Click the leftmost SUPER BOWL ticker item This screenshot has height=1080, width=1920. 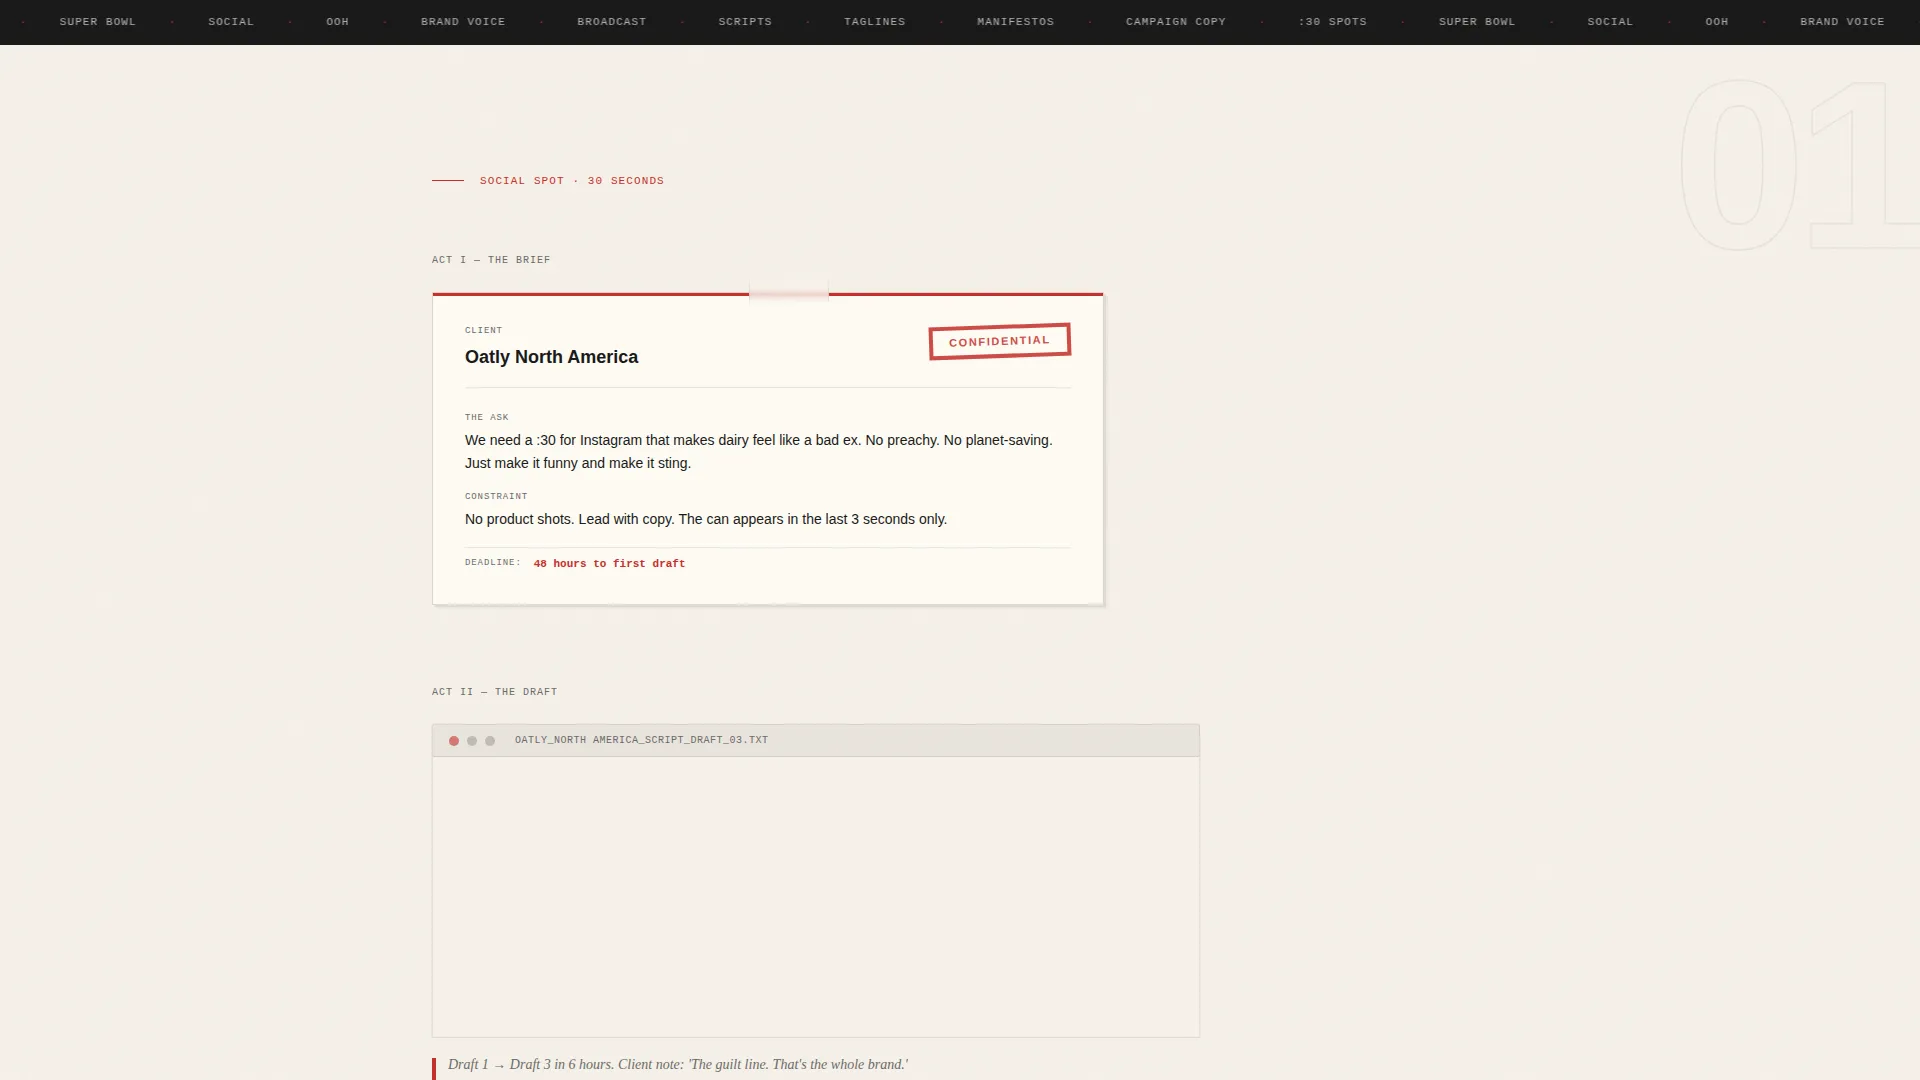(97, 22)
